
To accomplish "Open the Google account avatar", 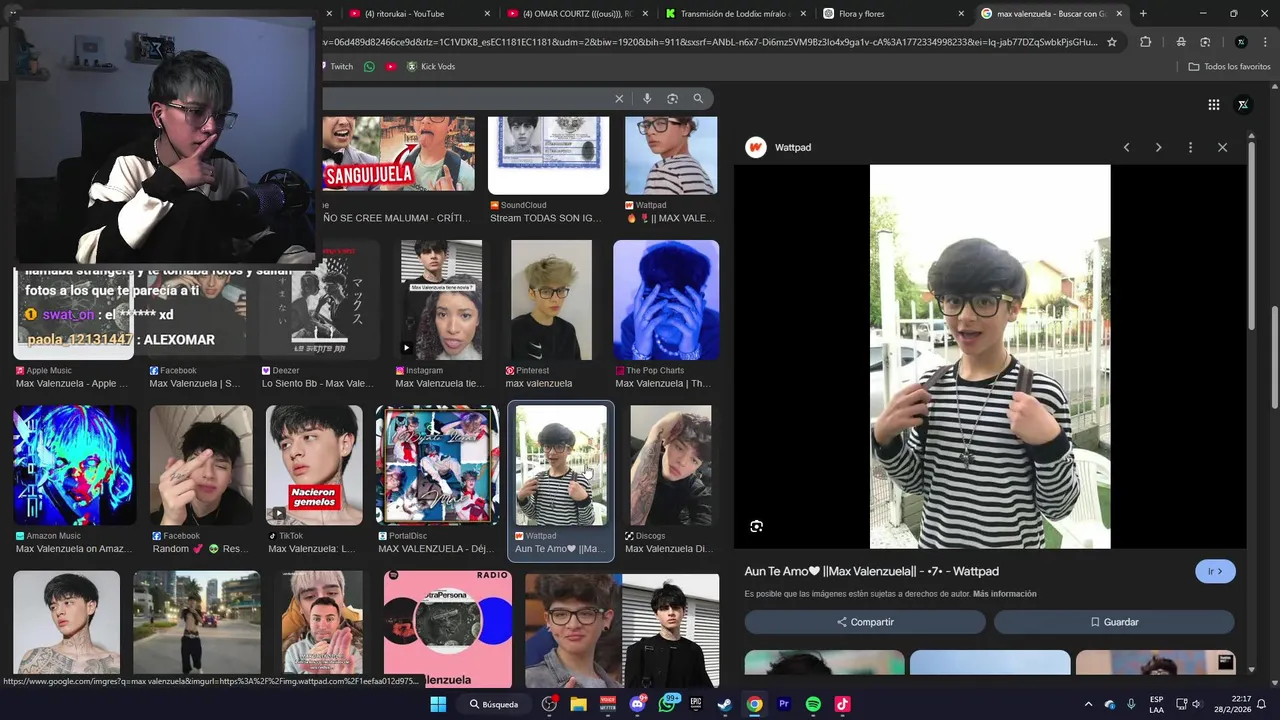I will (x=1243, y=105).
